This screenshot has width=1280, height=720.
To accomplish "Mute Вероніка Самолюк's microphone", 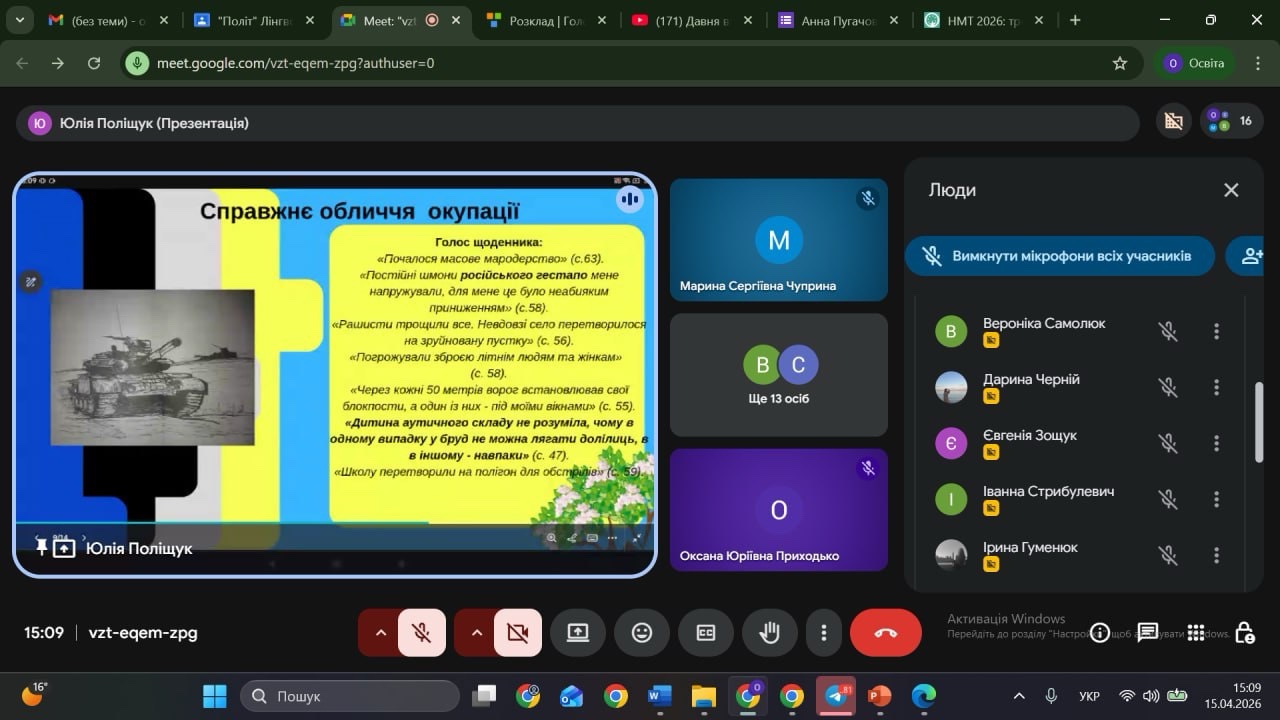I will point(1167,331).
